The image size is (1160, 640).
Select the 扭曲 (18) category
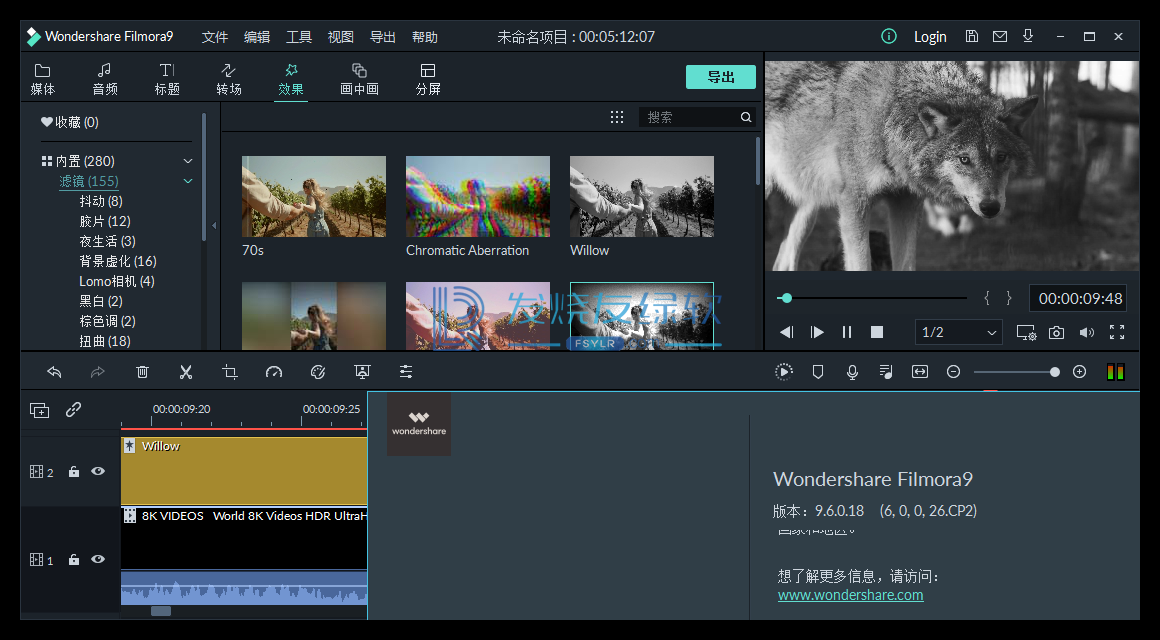(104, 341)
